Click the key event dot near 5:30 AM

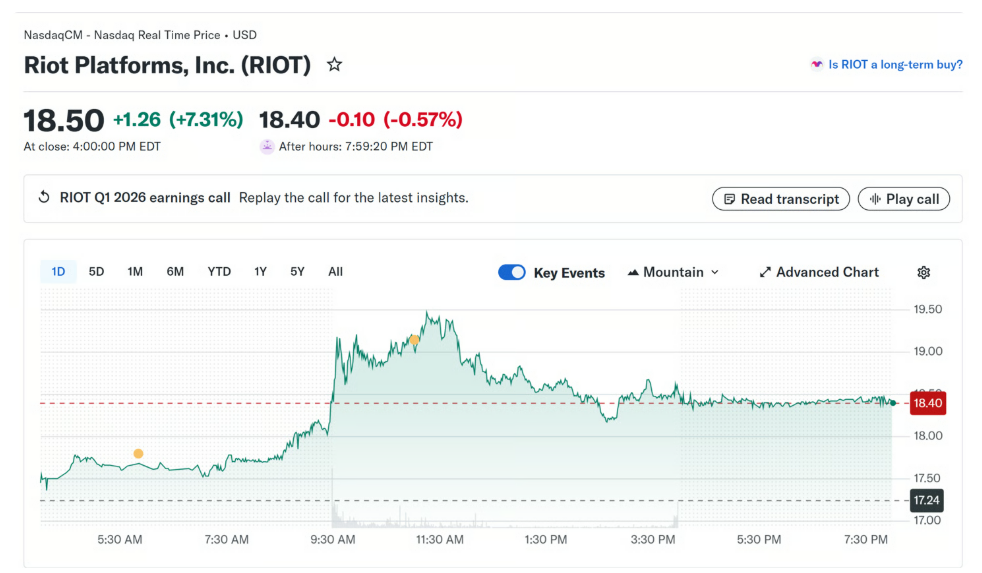138,453
